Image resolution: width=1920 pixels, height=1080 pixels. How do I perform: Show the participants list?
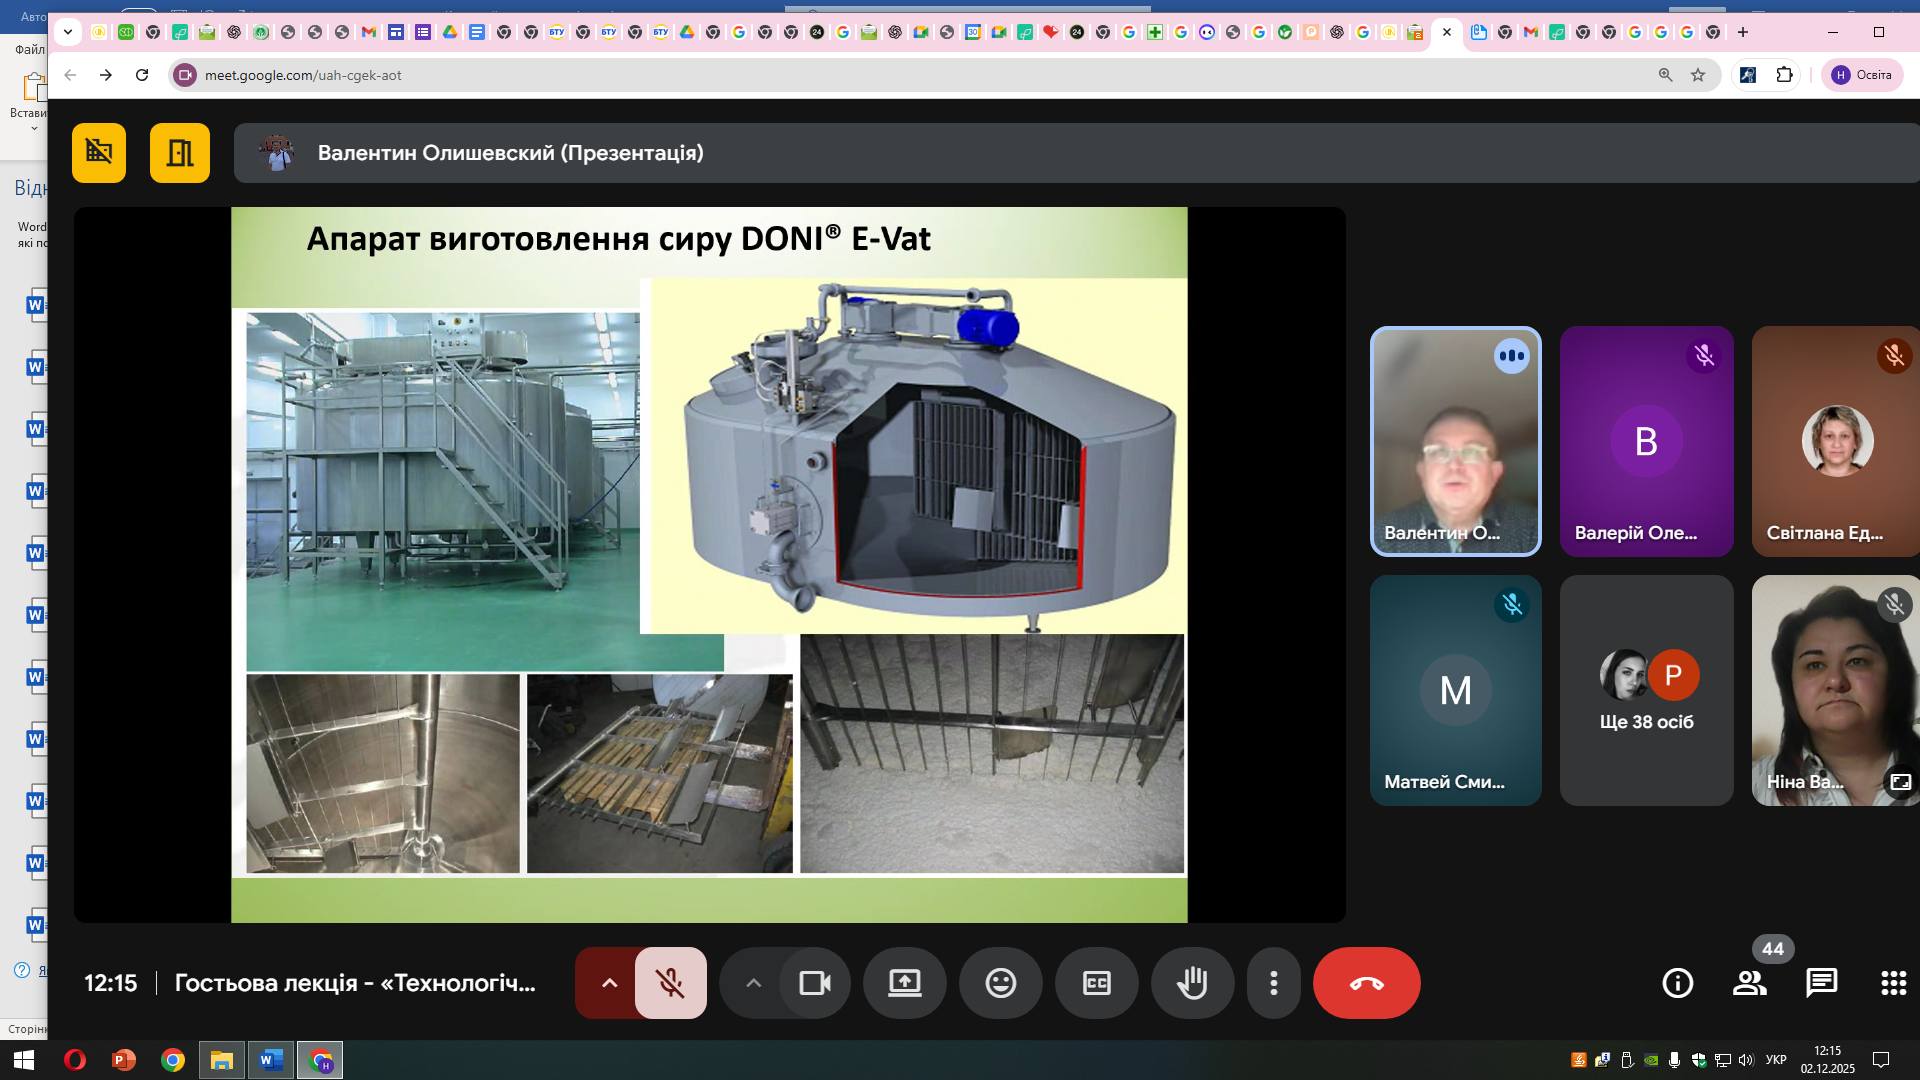[1749, 983]
